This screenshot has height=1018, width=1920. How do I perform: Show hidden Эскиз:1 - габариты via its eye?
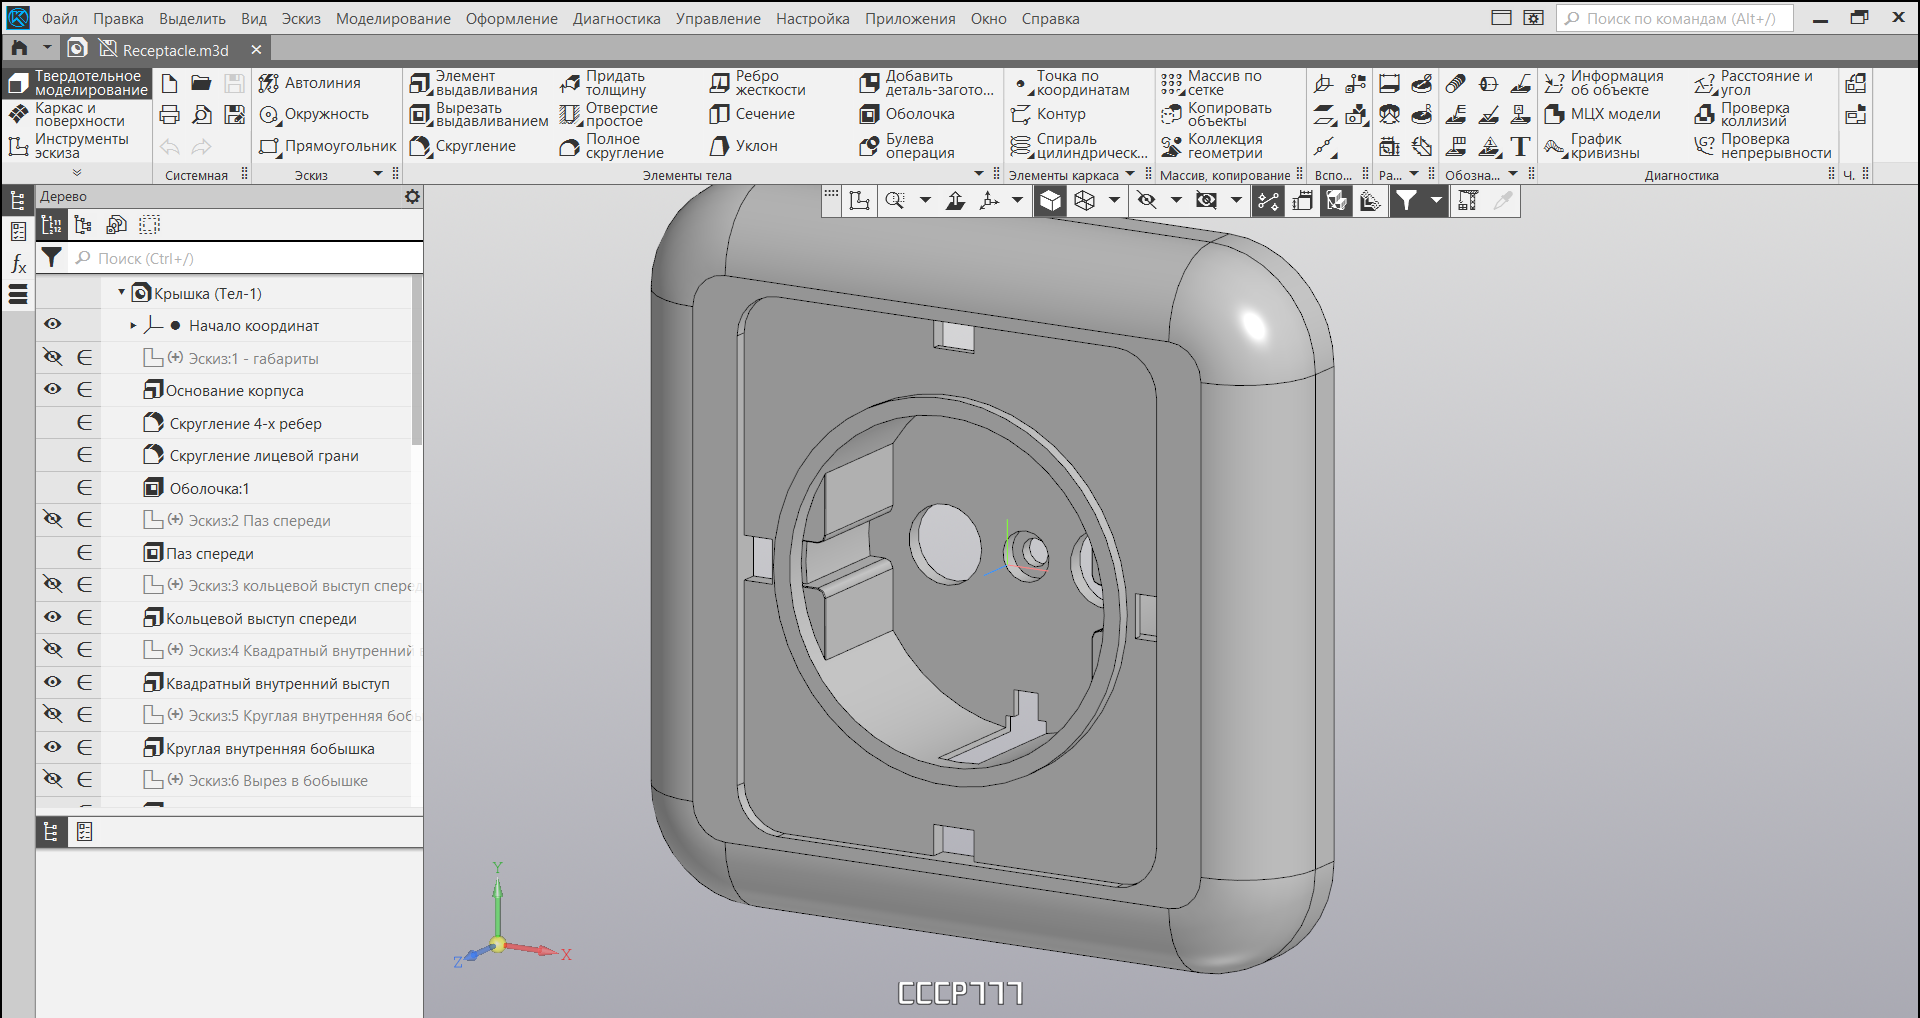[x=53, y=357]
